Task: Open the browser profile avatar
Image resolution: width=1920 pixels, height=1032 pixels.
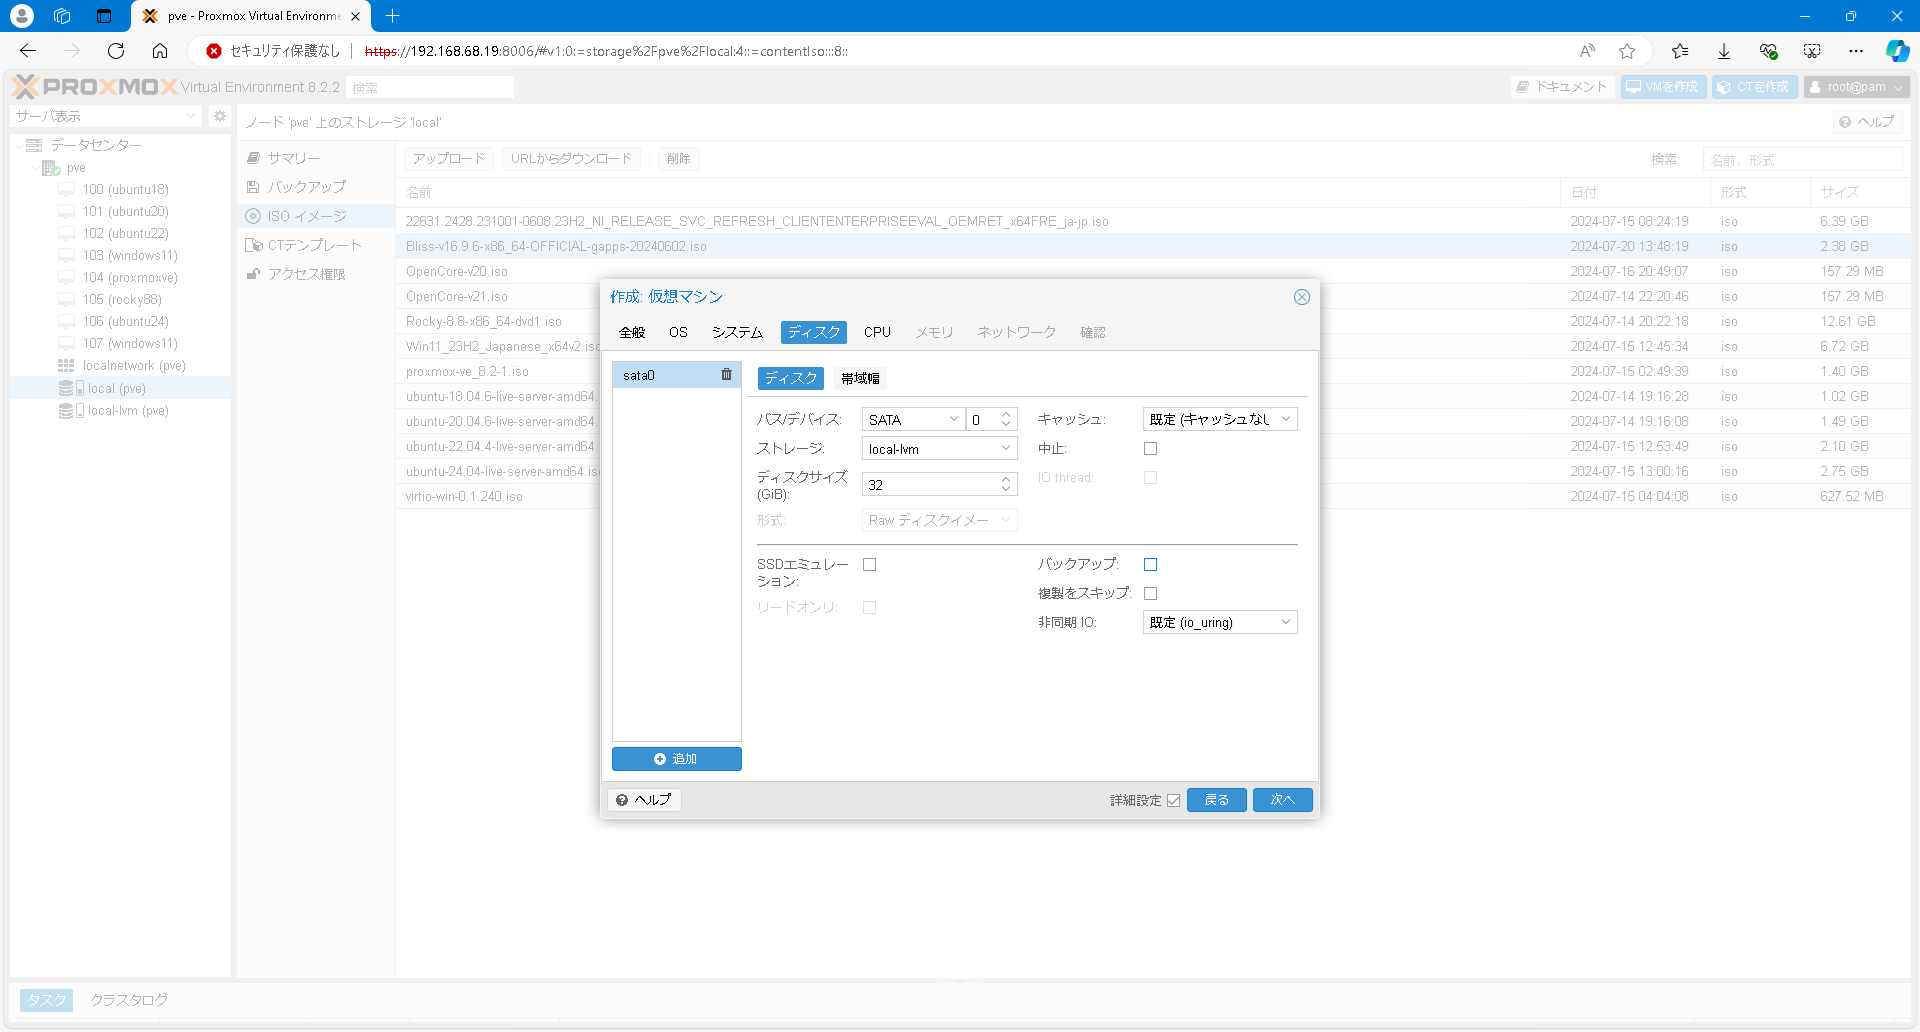Action: coord(22,16)
